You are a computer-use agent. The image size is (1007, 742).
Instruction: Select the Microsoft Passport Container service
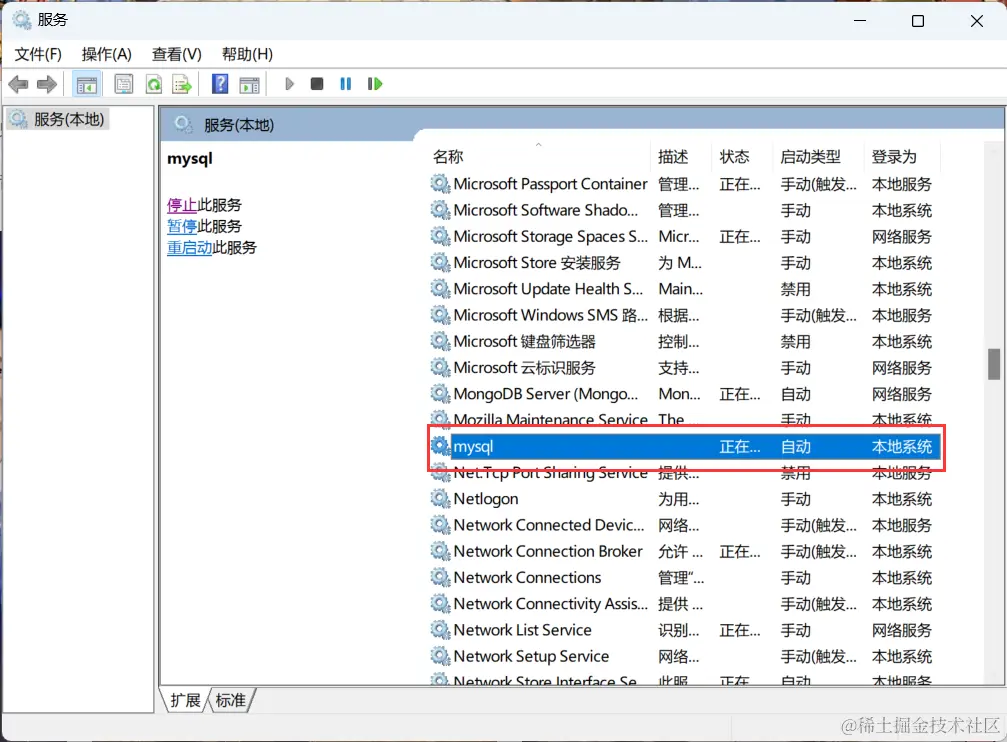[x=684, y=184]
